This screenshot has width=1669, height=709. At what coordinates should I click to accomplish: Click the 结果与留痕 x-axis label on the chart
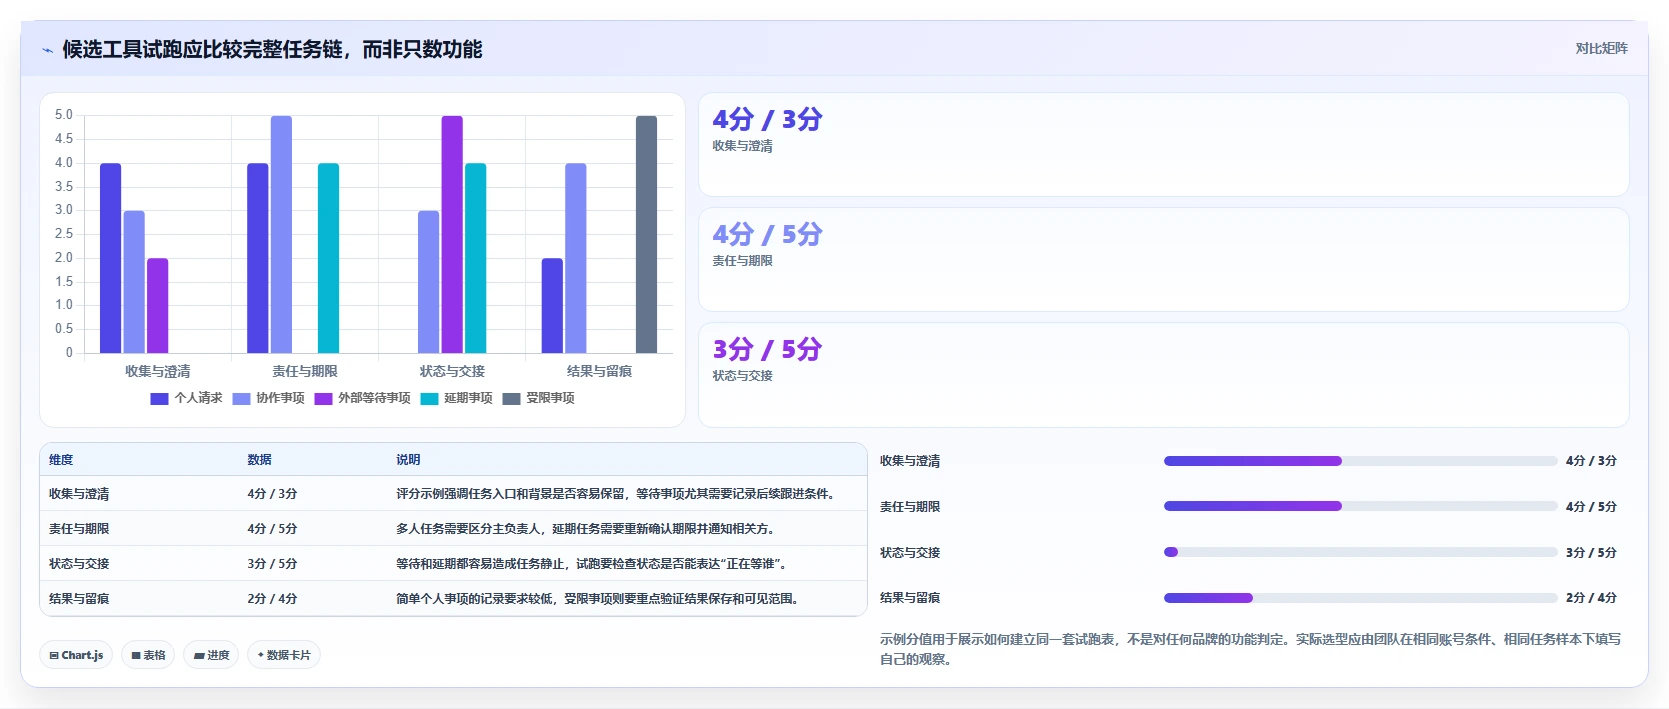pyautogui.click(x=599, y=371)
